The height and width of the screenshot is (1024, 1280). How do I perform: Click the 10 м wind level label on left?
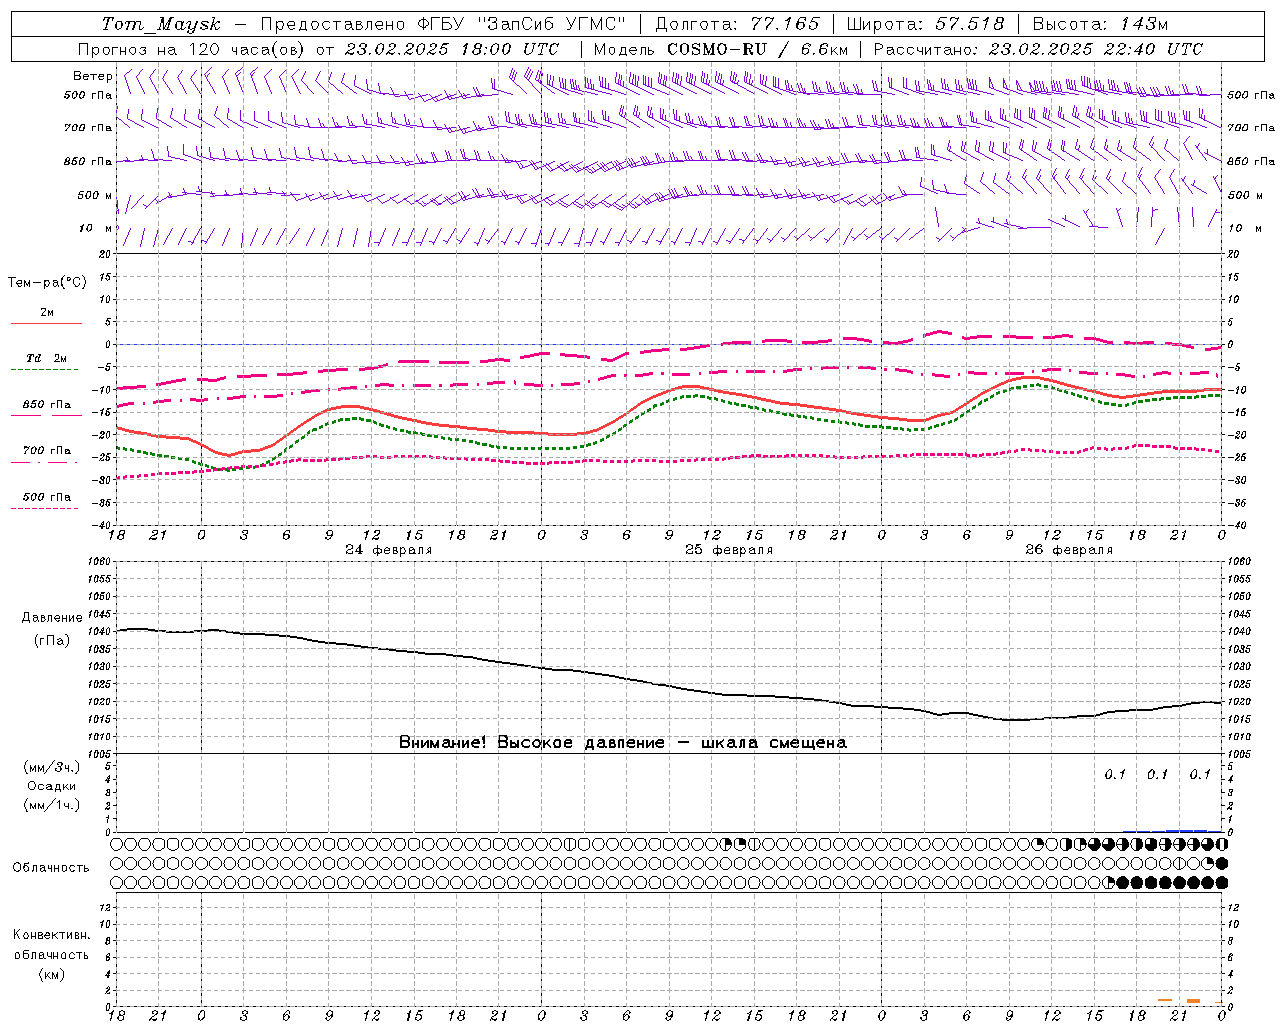coord(95,228)
